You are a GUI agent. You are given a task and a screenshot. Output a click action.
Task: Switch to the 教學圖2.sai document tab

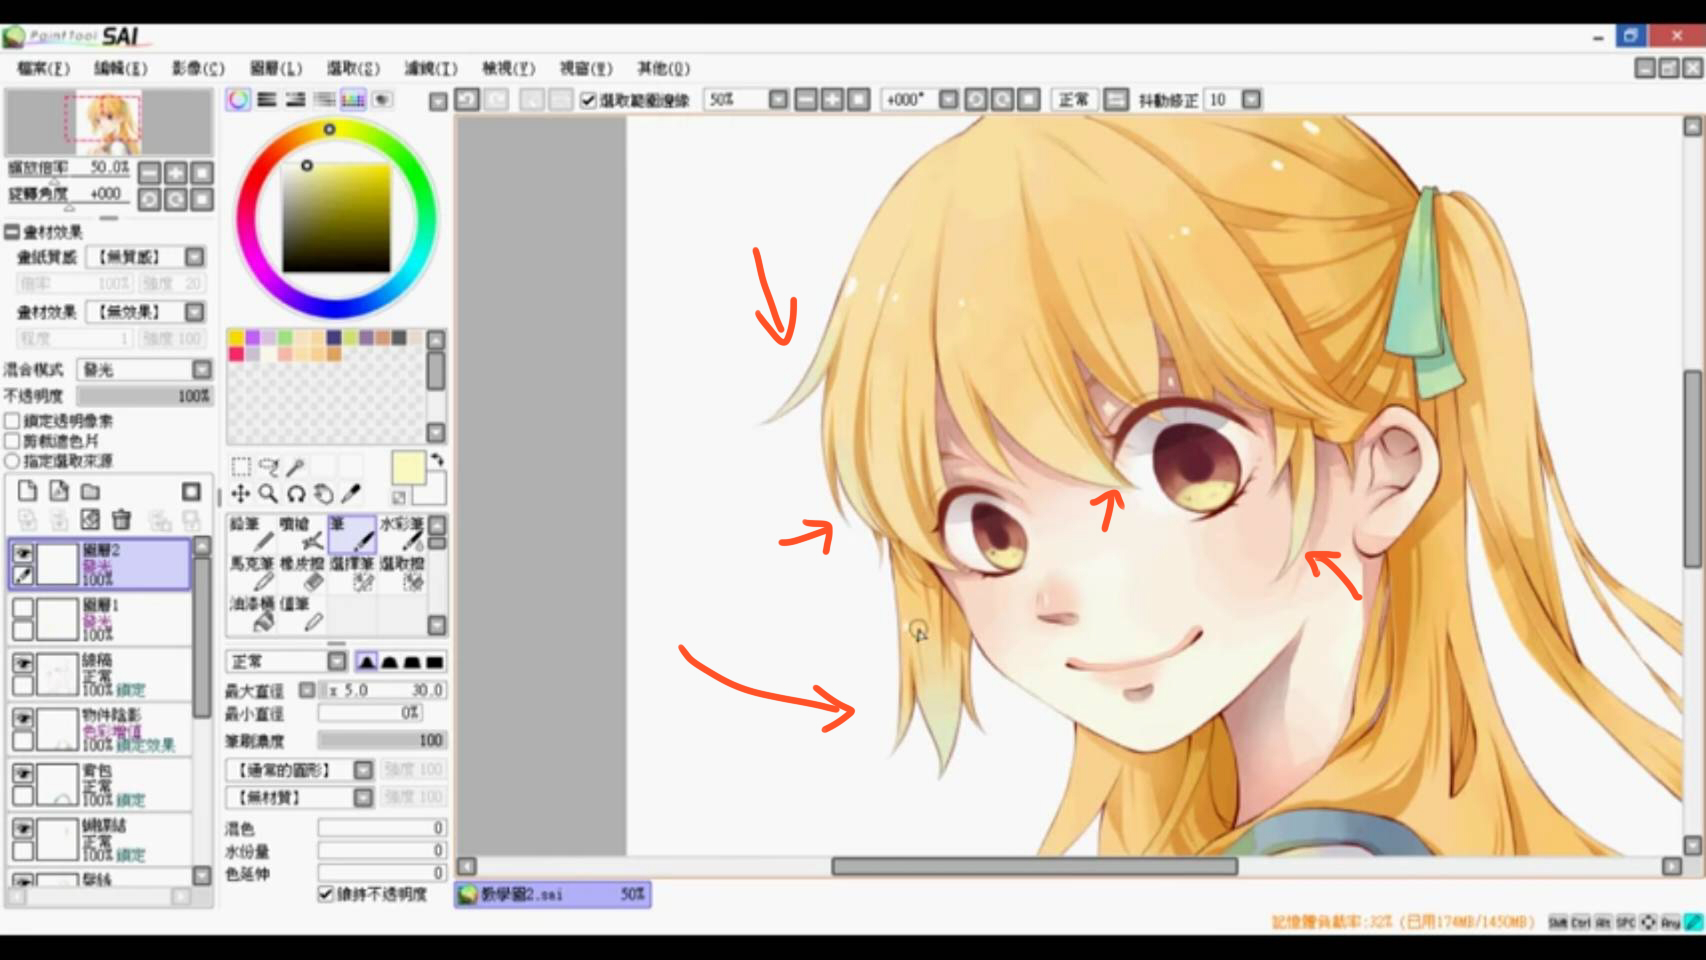coord(553,894)
